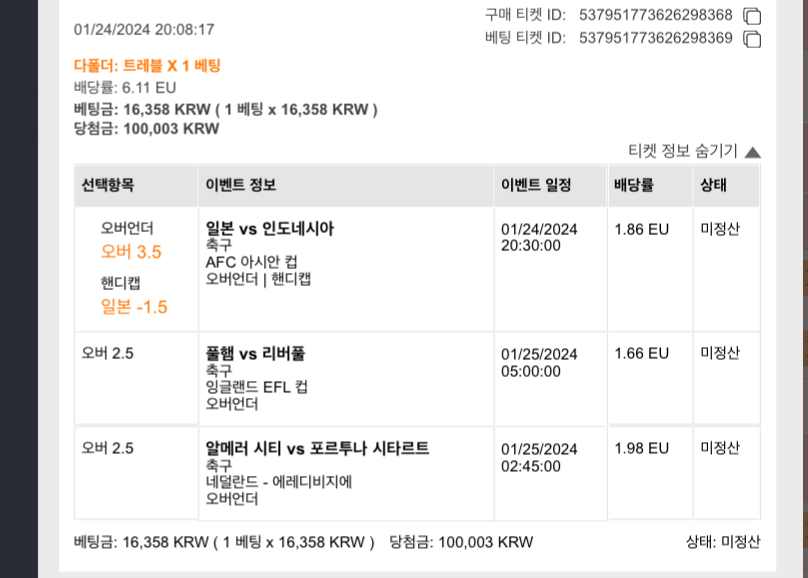808x578 pixels.
Task: Open 알메러 시티 vs 포르투나 시타르트 event
Action: [317, 448]
